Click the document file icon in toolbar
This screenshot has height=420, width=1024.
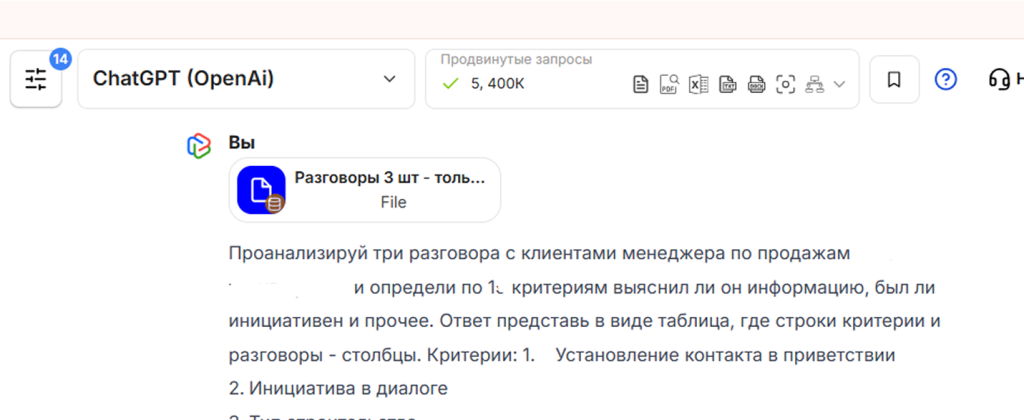[641, 84]
